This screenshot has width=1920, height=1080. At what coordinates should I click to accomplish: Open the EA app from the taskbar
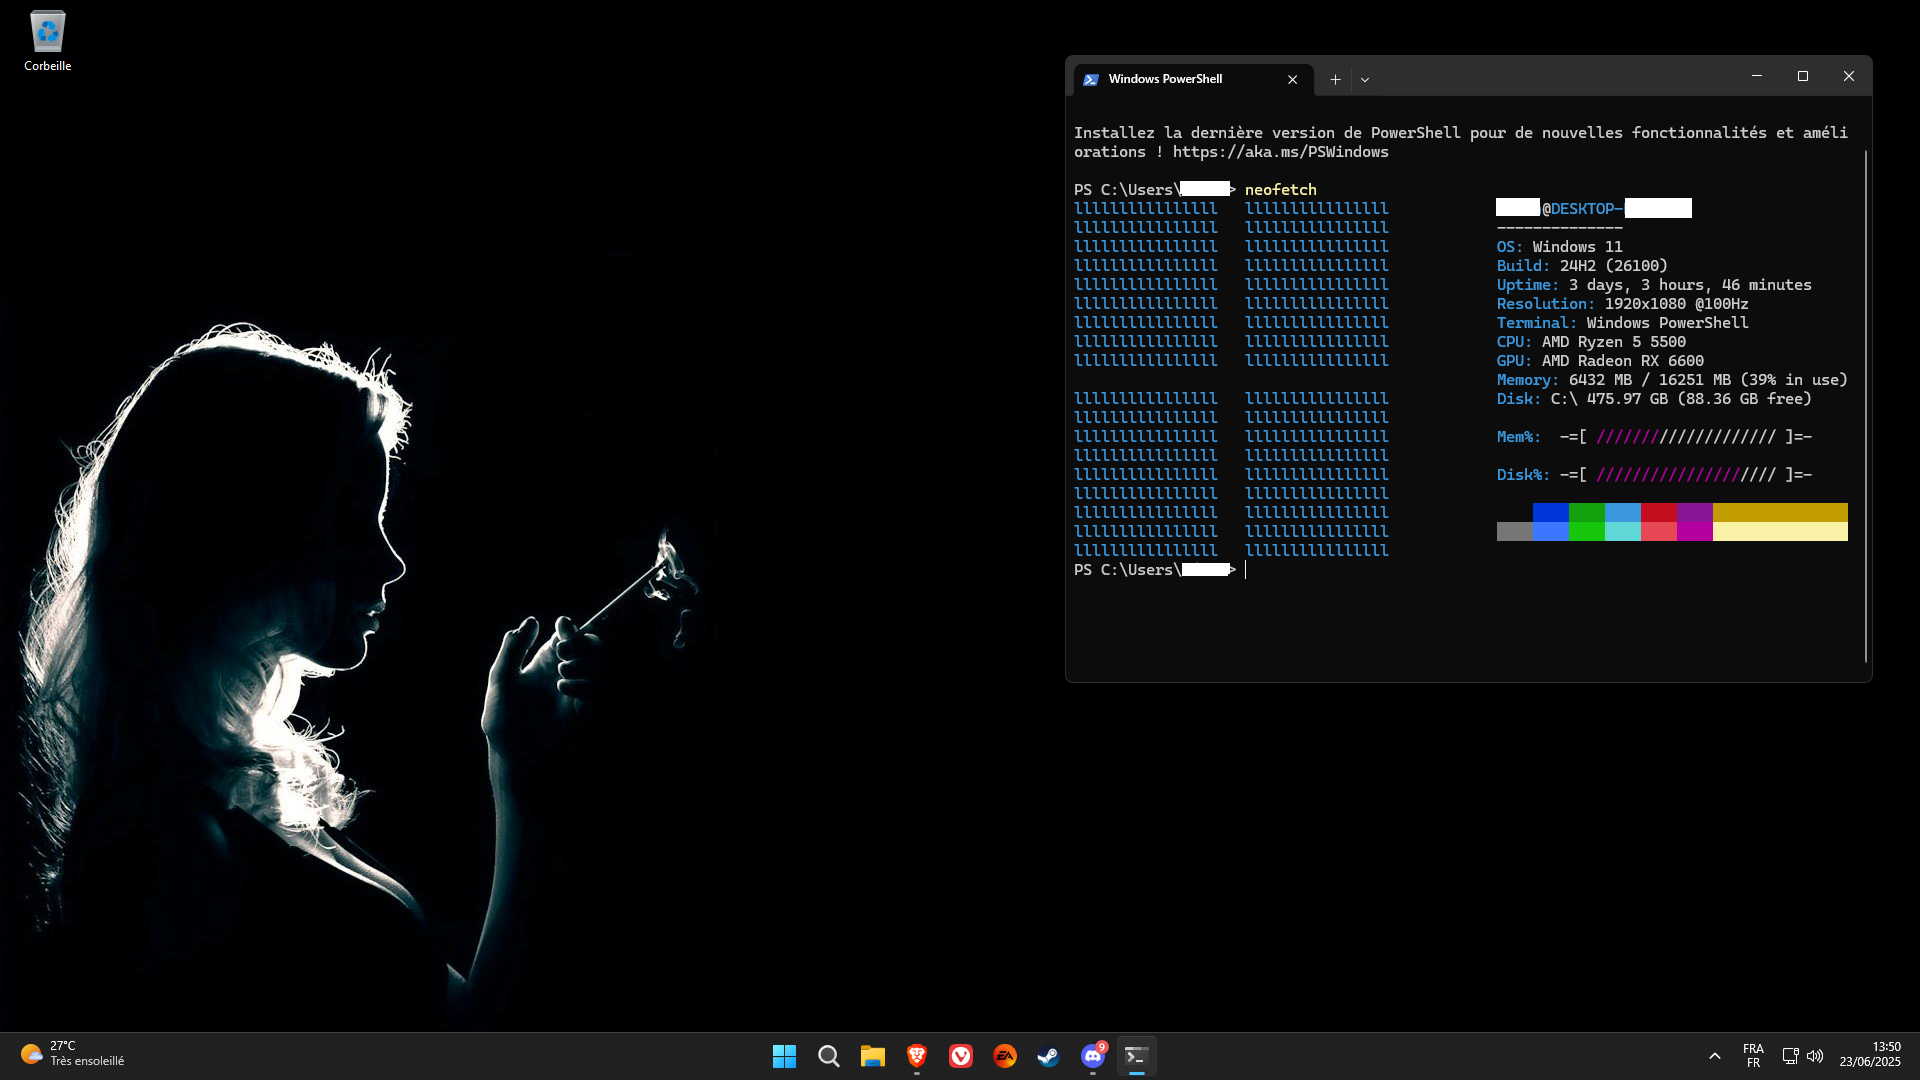click(x=1004, y=1056)
